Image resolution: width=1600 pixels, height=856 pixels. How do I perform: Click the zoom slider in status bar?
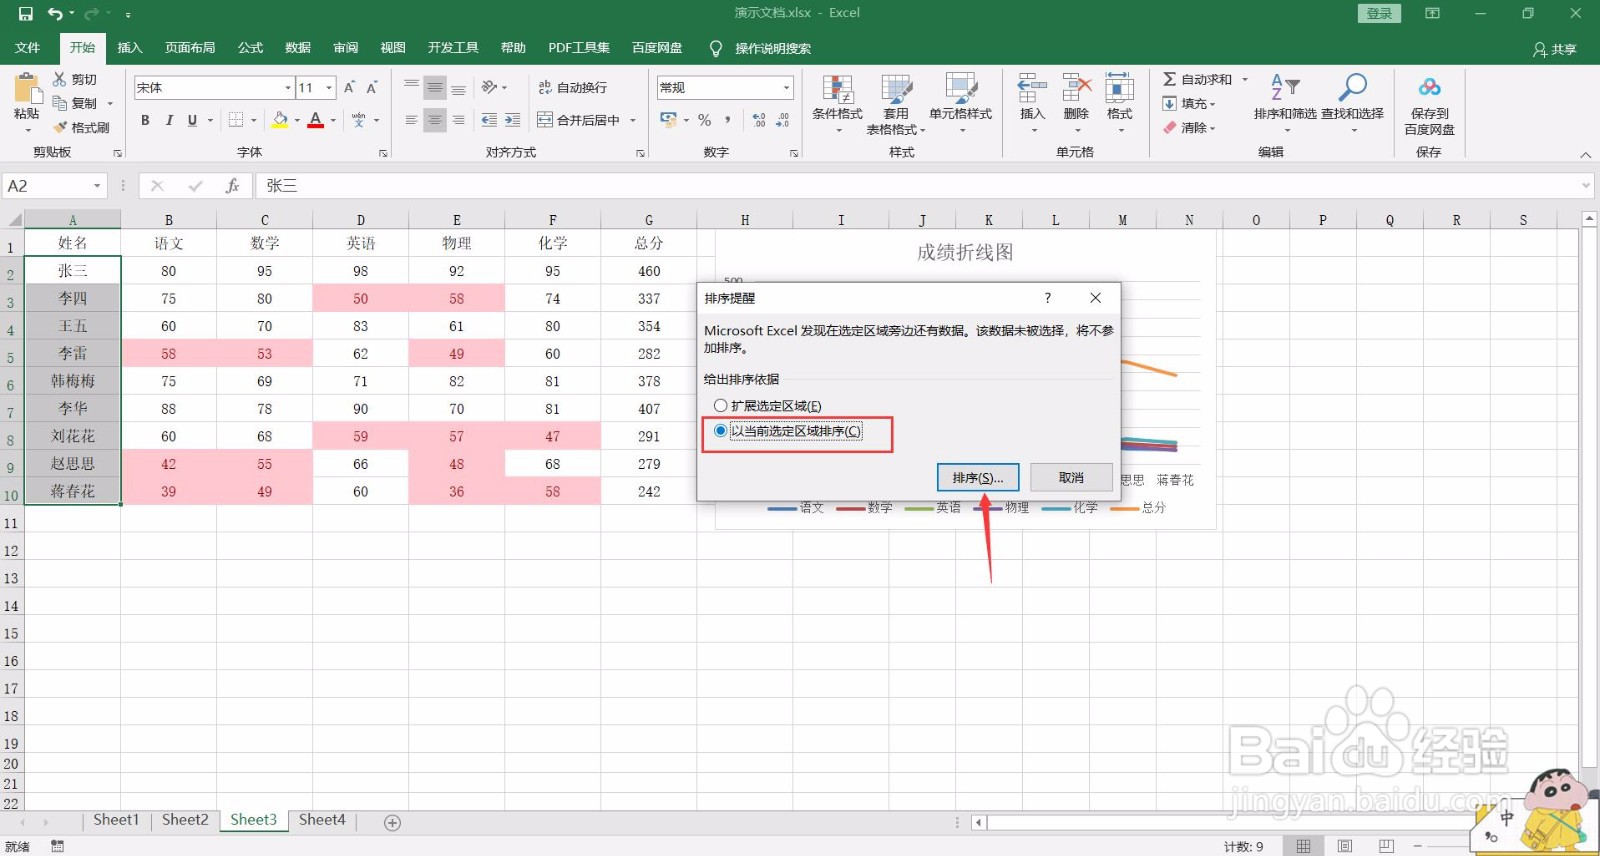[1445, 846]
